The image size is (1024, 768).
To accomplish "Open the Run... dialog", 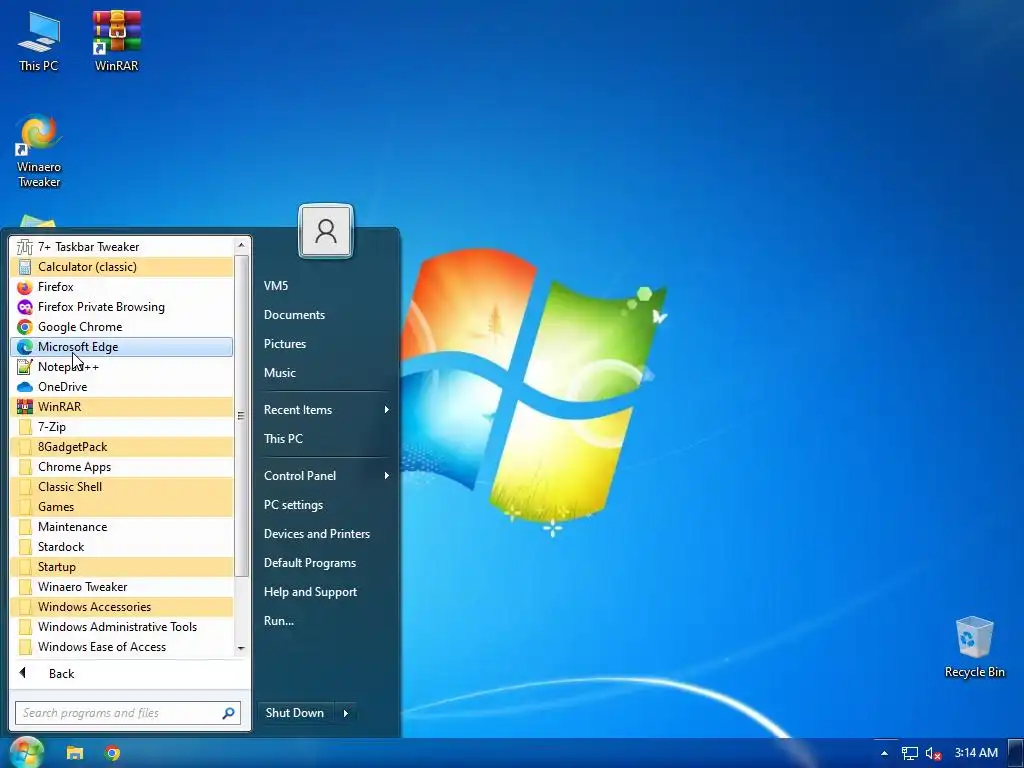I will (x=325, y=621).
